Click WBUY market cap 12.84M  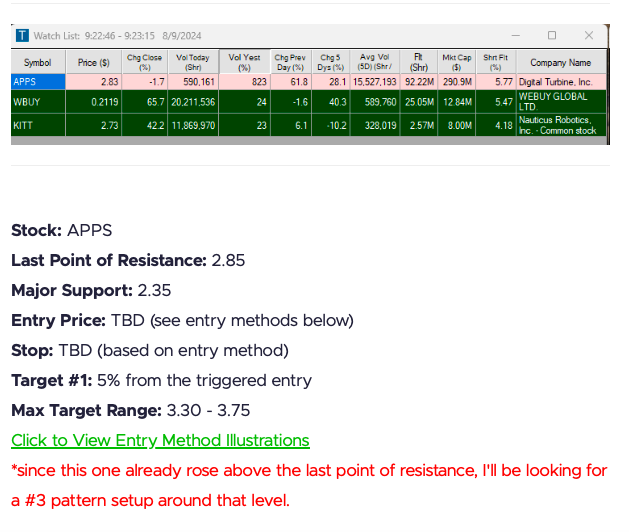(x=457, y=102)
